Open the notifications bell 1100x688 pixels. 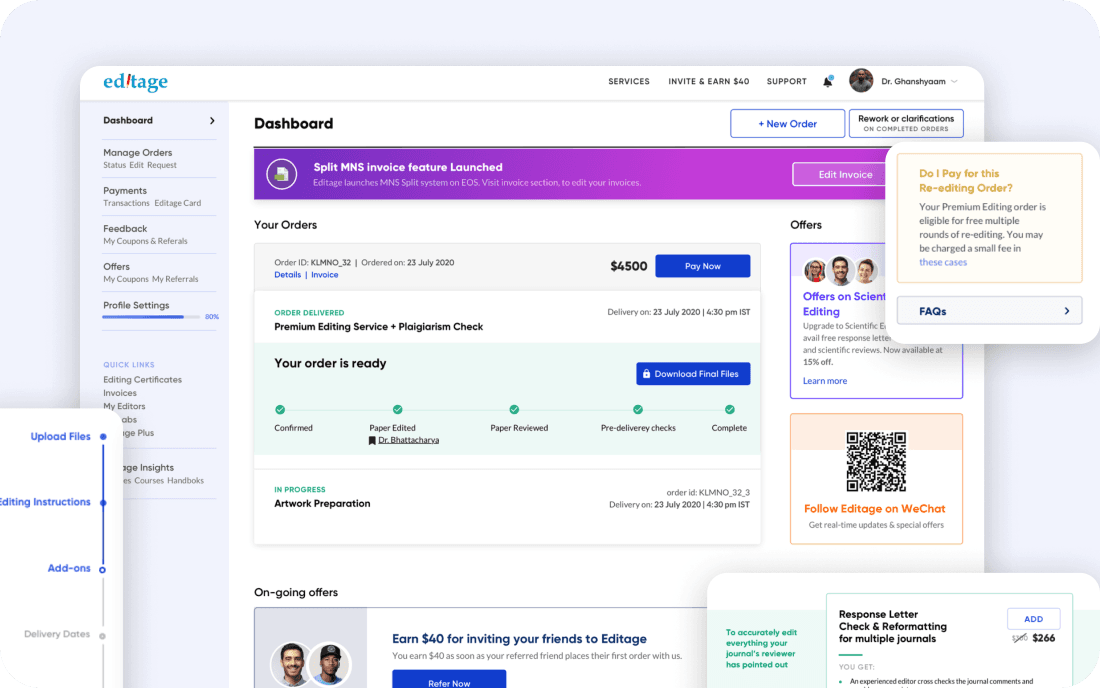tap(828, 81)
